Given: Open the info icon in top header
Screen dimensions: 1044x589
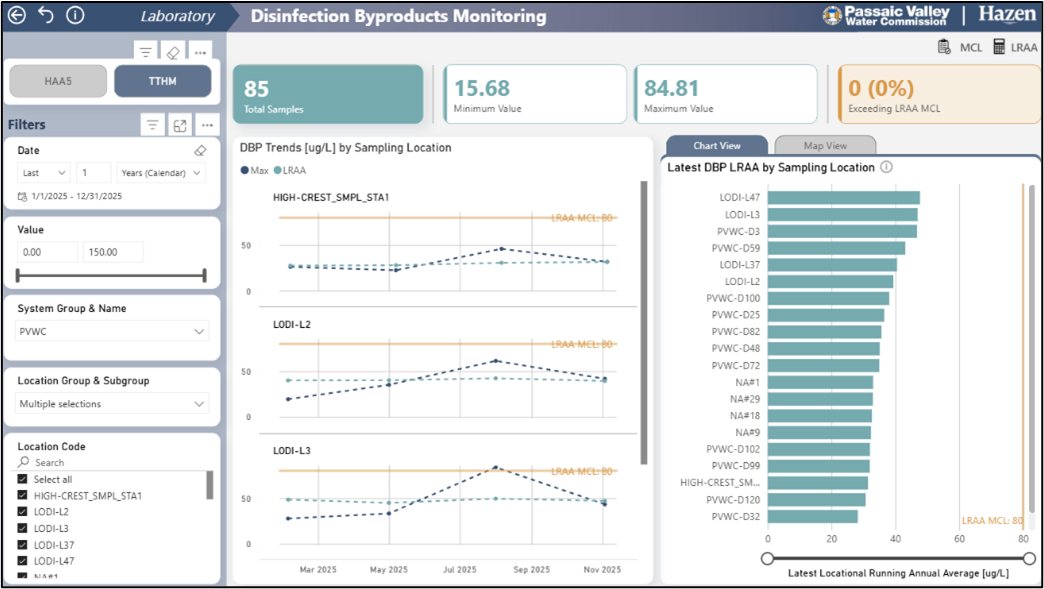Looking at the screenshot, I should pos(75,15).
